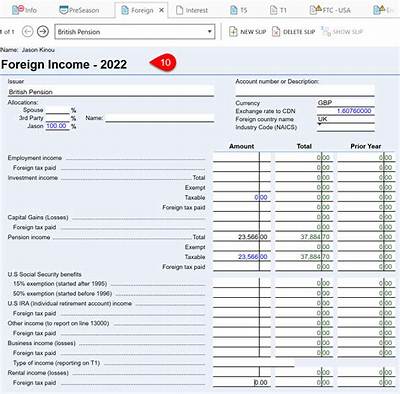Click the T5 tab document icon
Image resolution: width=400 pixels, height=394 pixels.
pyautogui.click(x=234, y=10)
